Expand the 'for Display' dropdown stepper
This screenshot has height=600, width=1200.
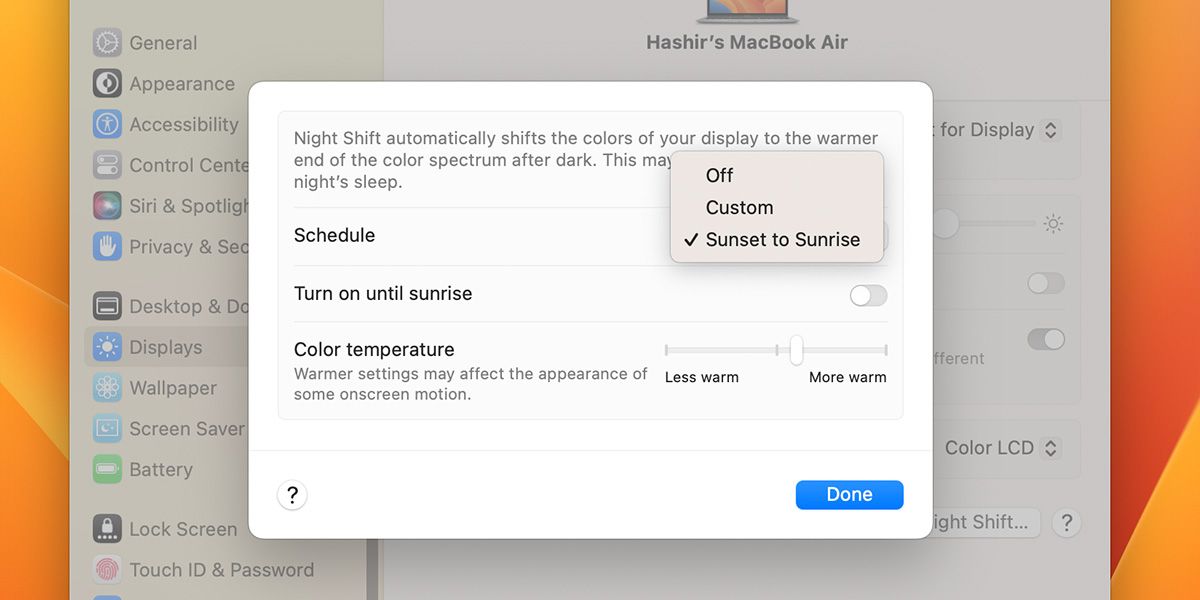(1049, 130)
